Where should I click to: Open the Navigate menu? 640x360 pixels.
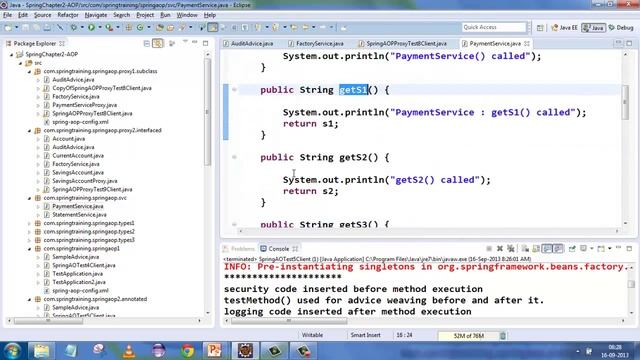[96, 15]
